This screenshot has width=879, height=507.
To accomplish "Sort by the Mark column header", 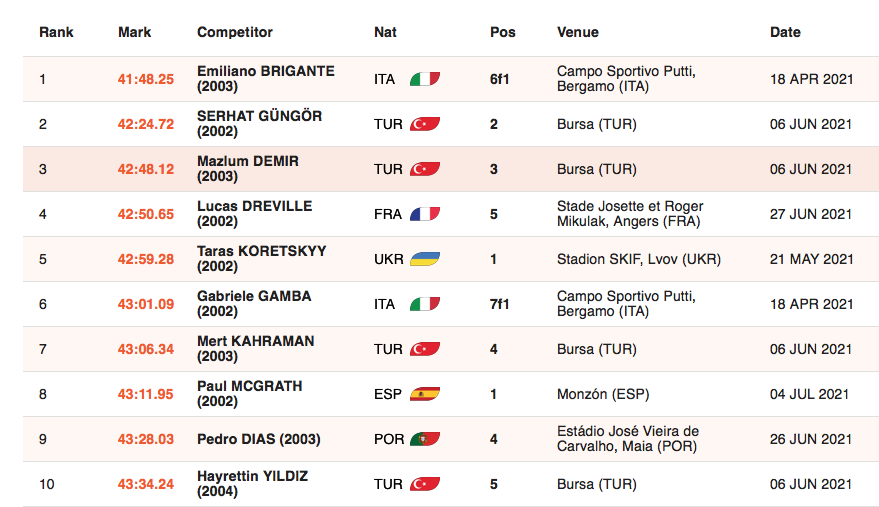I will tap(135, 32).
